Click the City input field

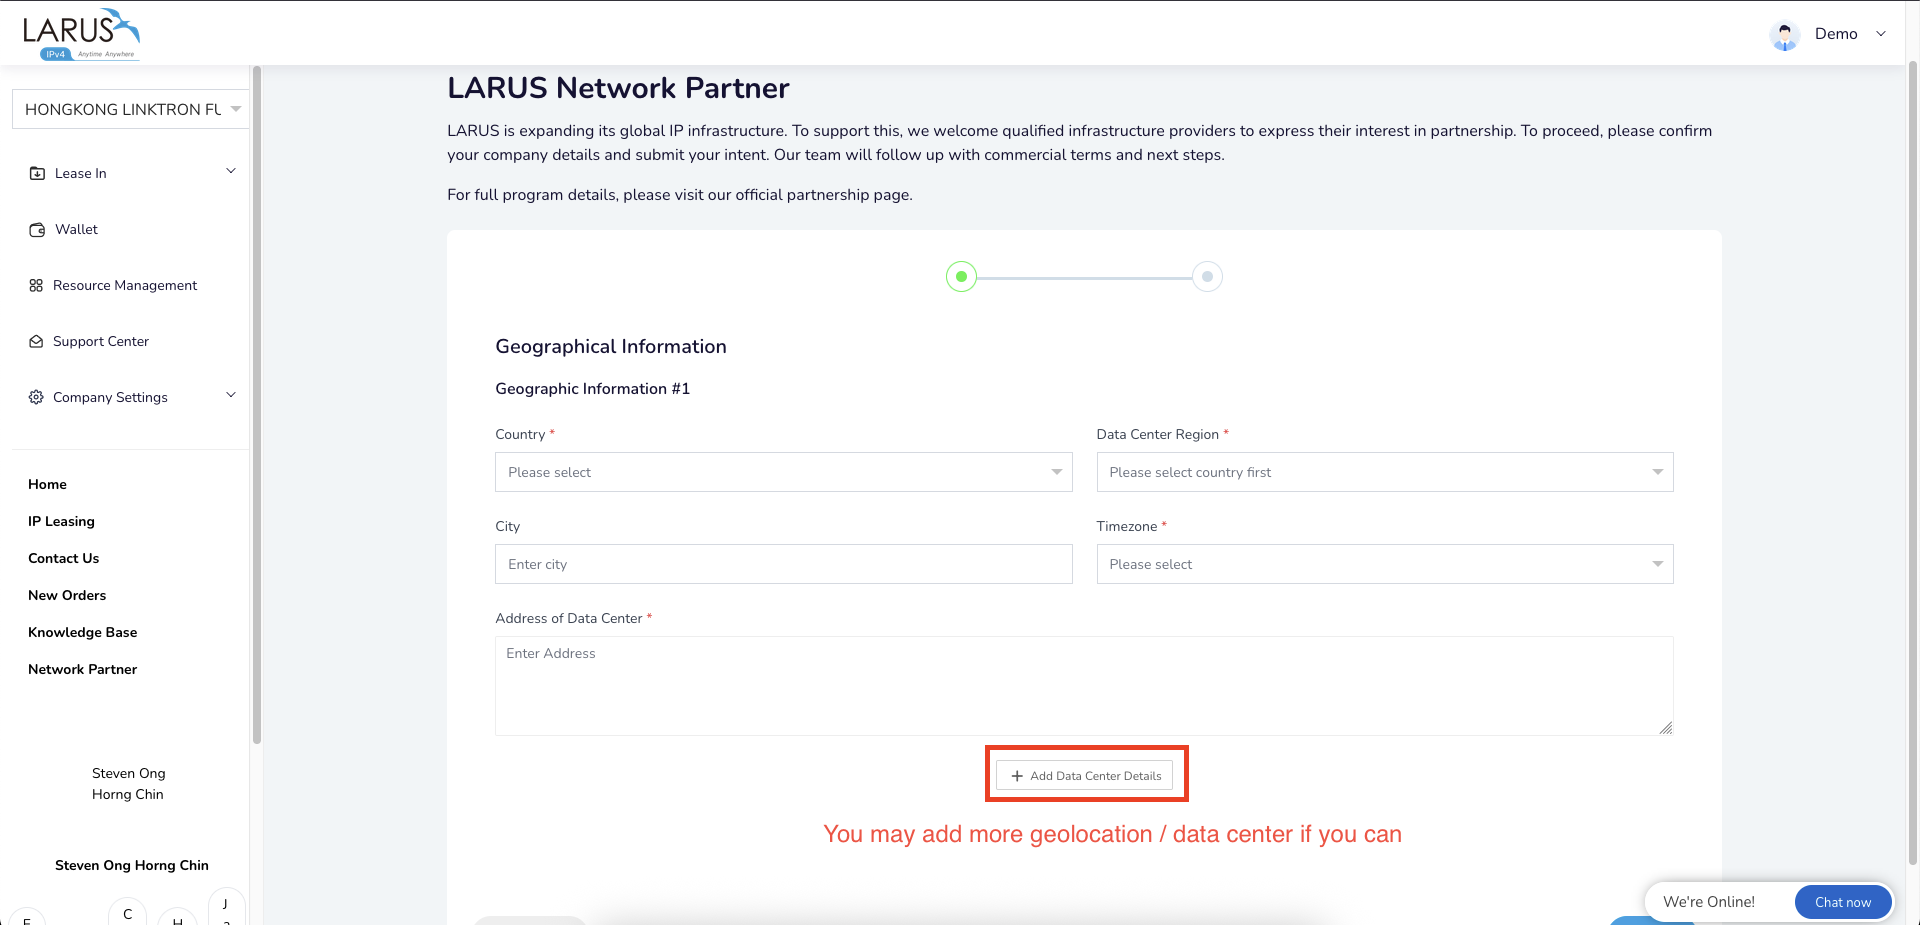tap(784, 564)
